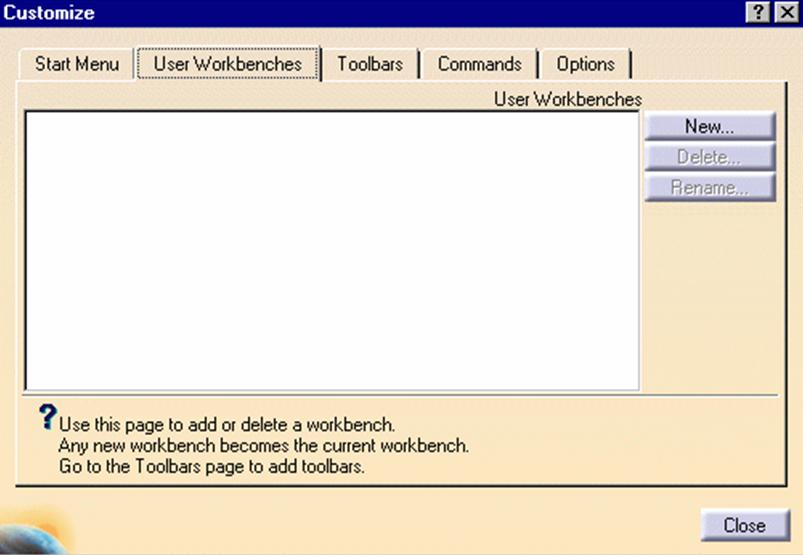The image size is (803, 555).
Task: Click the 'User Workbenches' label above the list
Action: (567, 99)
